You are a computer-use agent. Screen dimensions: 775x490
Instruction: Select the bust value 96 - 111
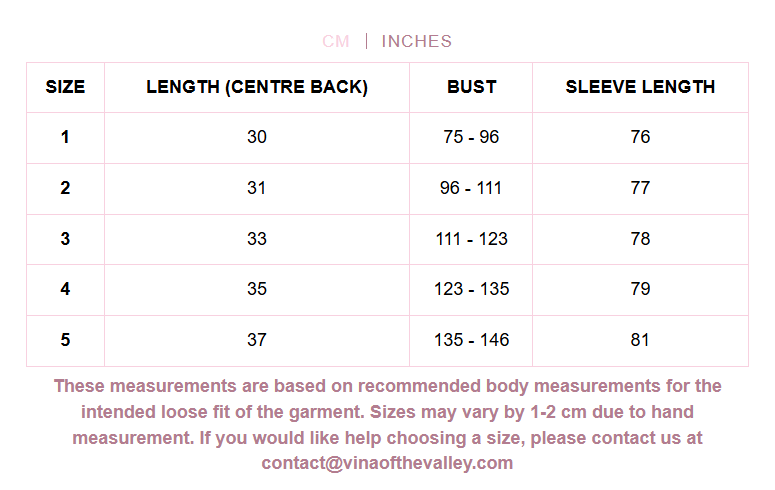coord(471,188)
